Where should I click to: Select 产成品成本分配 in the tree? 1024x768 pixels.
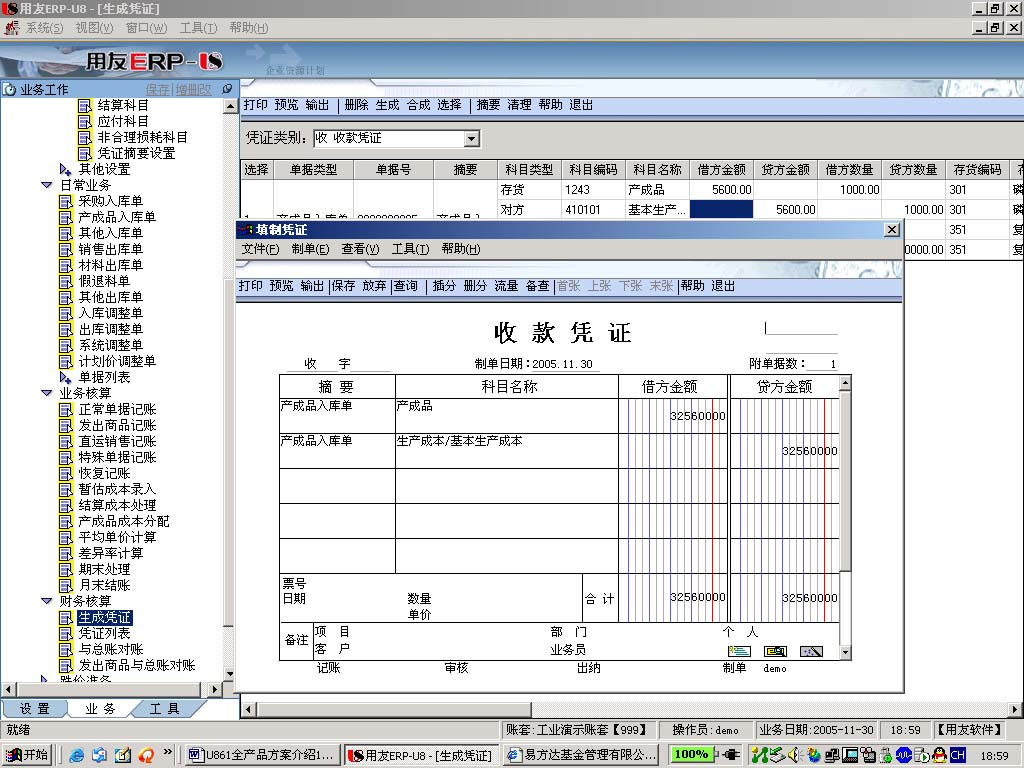tap(124, 521)
